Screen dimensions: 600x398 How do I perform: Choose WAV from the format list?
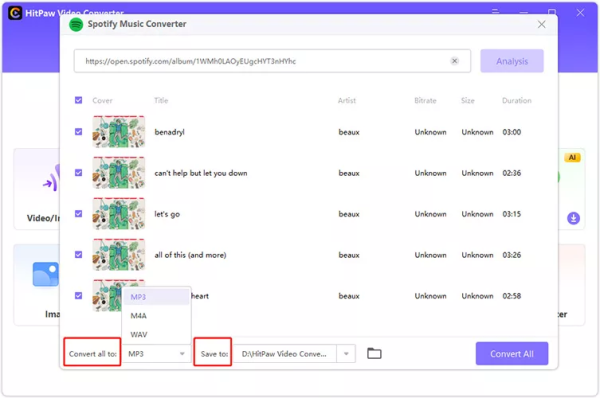click(156, 334)
